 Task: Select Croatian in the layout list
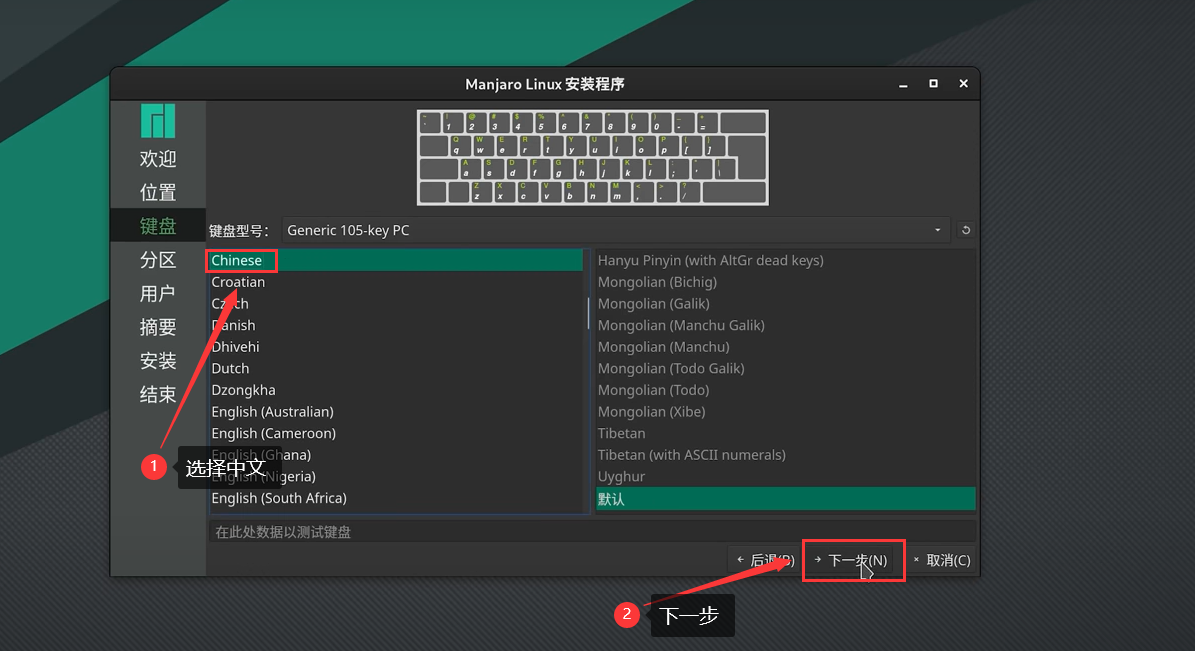[396, 282]
